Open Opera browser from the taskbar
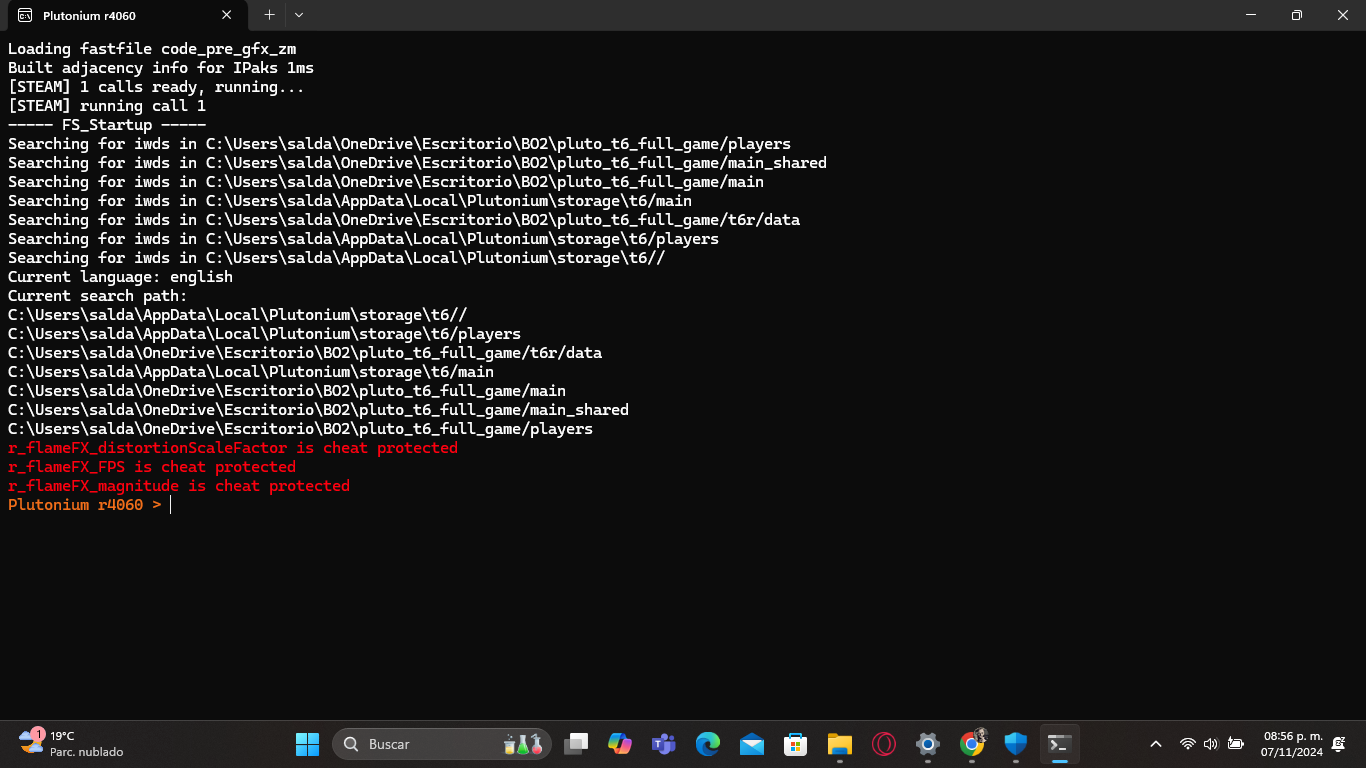 [884, 744]
